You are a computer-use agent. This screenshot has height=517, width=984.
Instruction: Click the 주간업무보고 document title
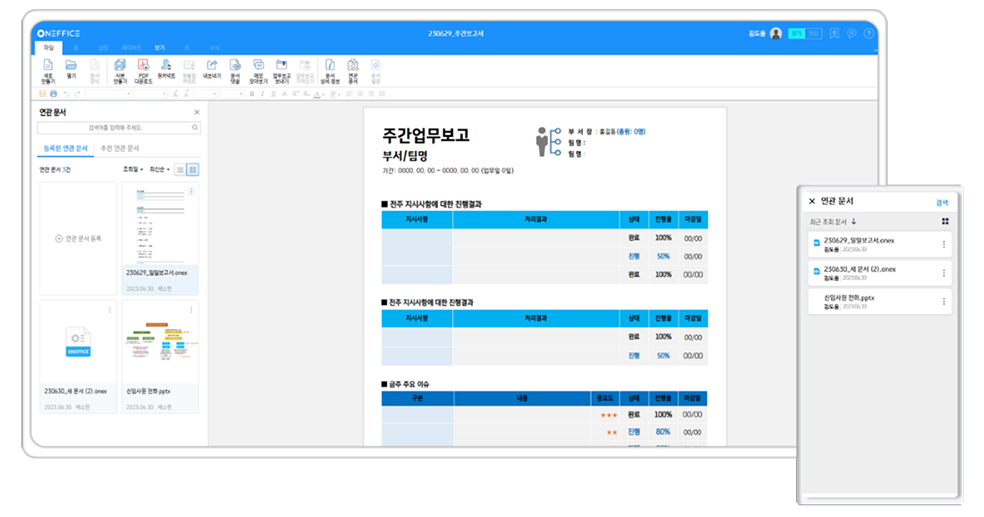(x=426, y=134)
